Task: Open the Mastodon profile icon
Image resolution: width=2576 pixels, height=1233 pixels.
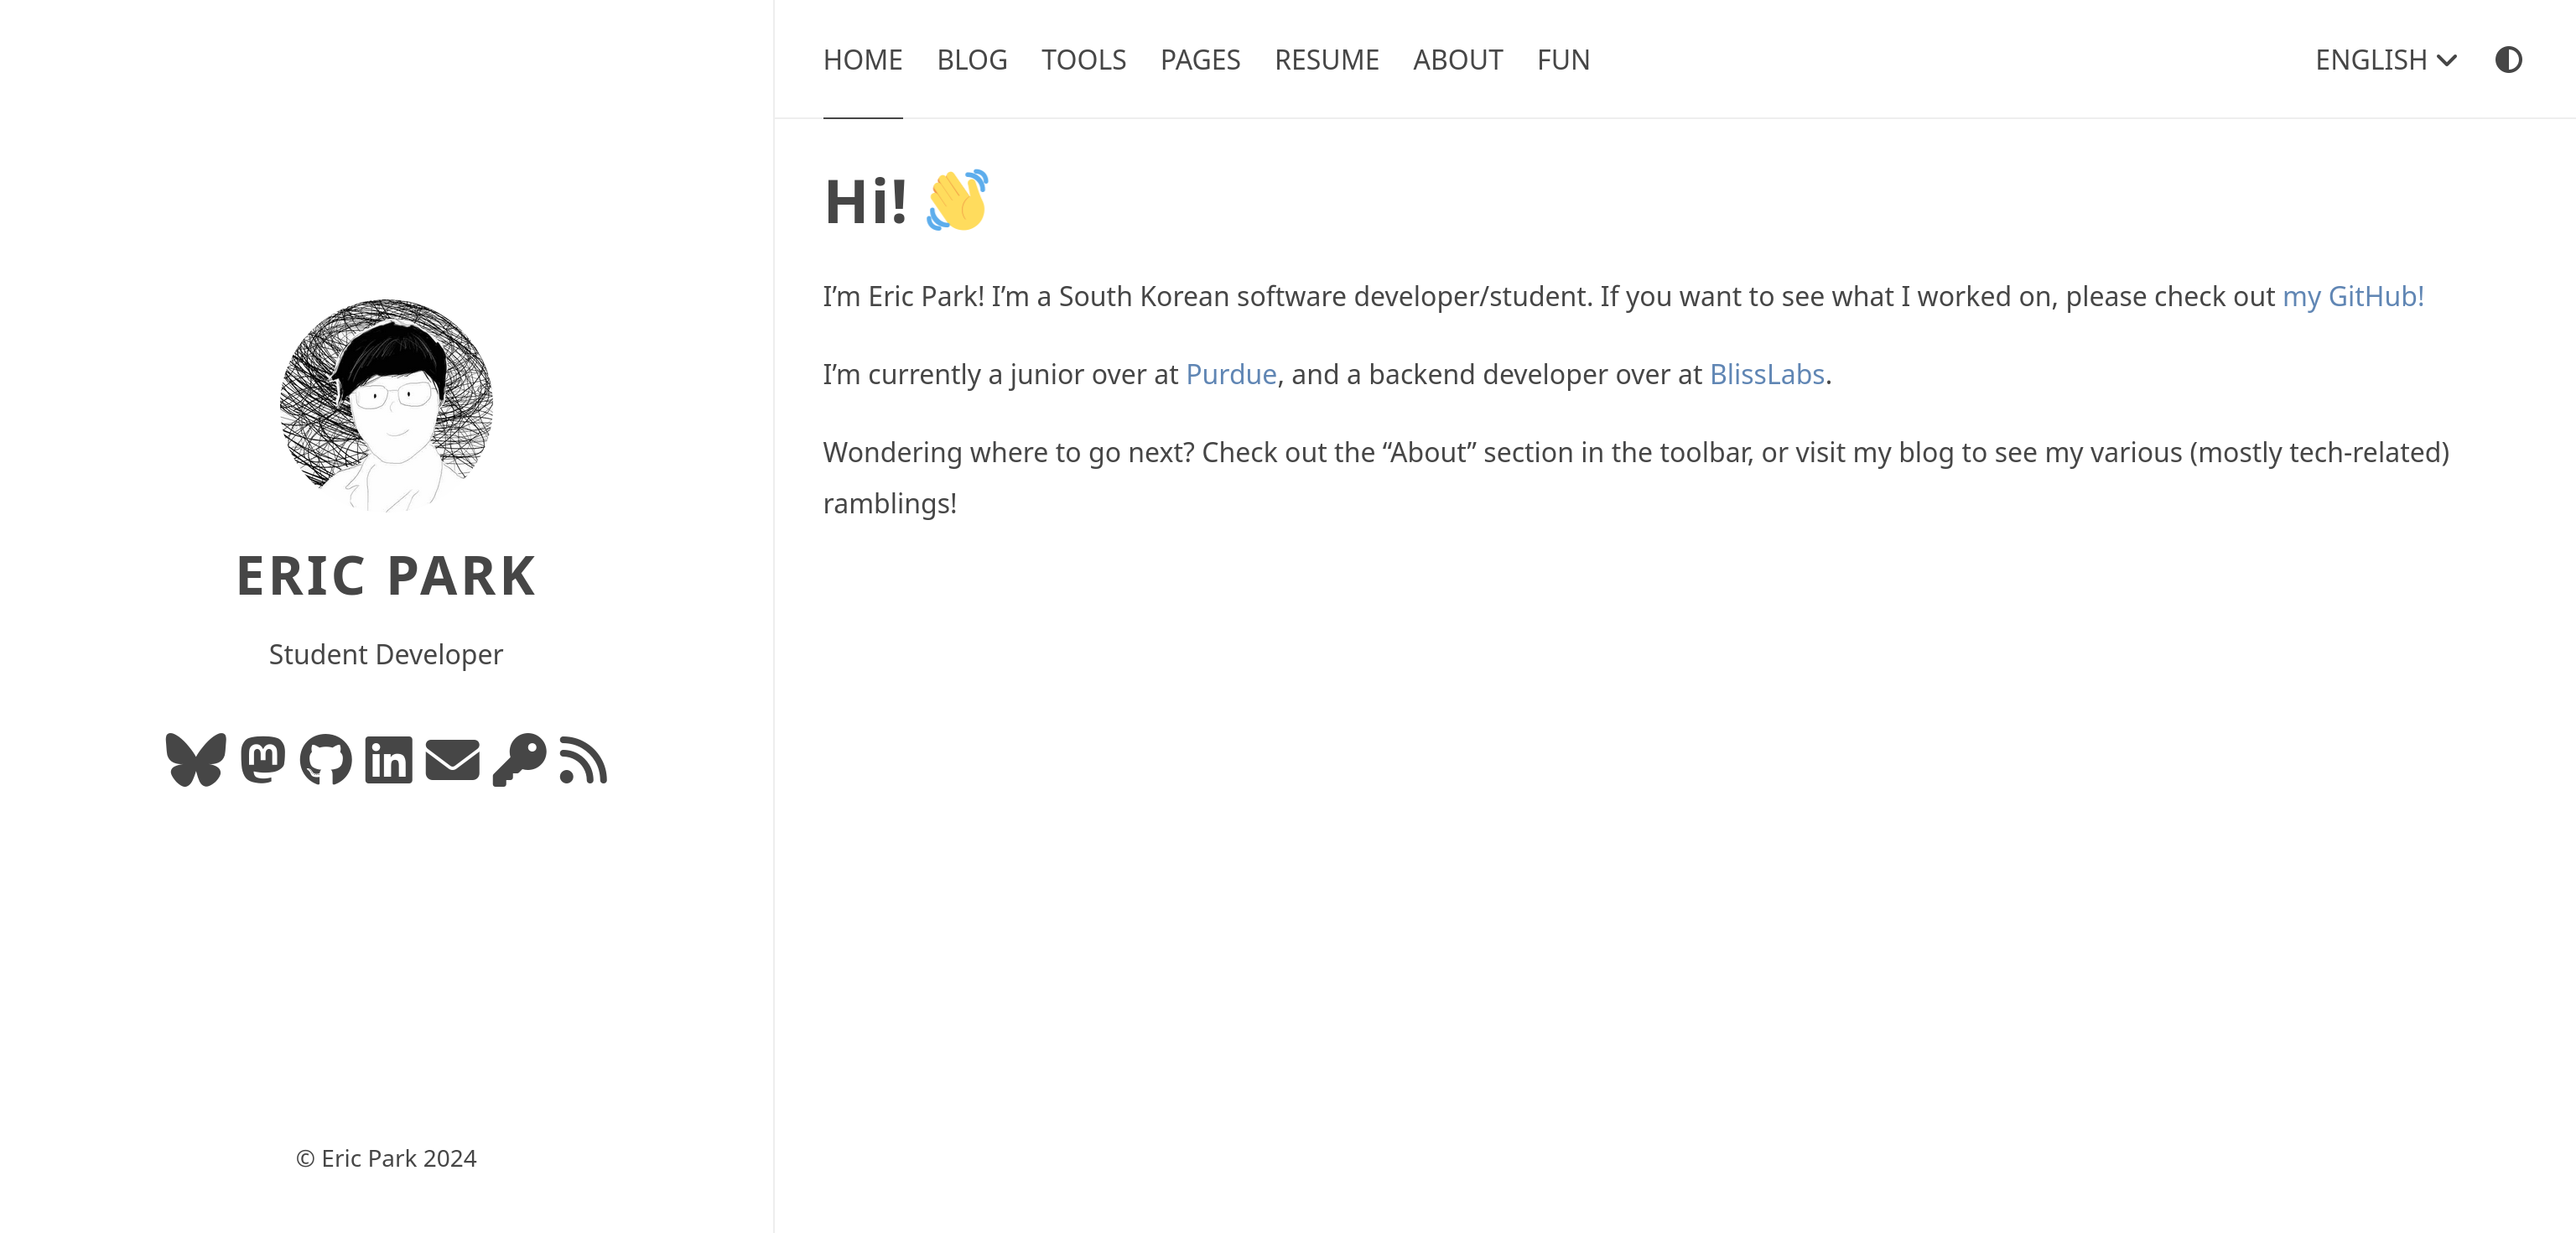Action: [263, 760]
